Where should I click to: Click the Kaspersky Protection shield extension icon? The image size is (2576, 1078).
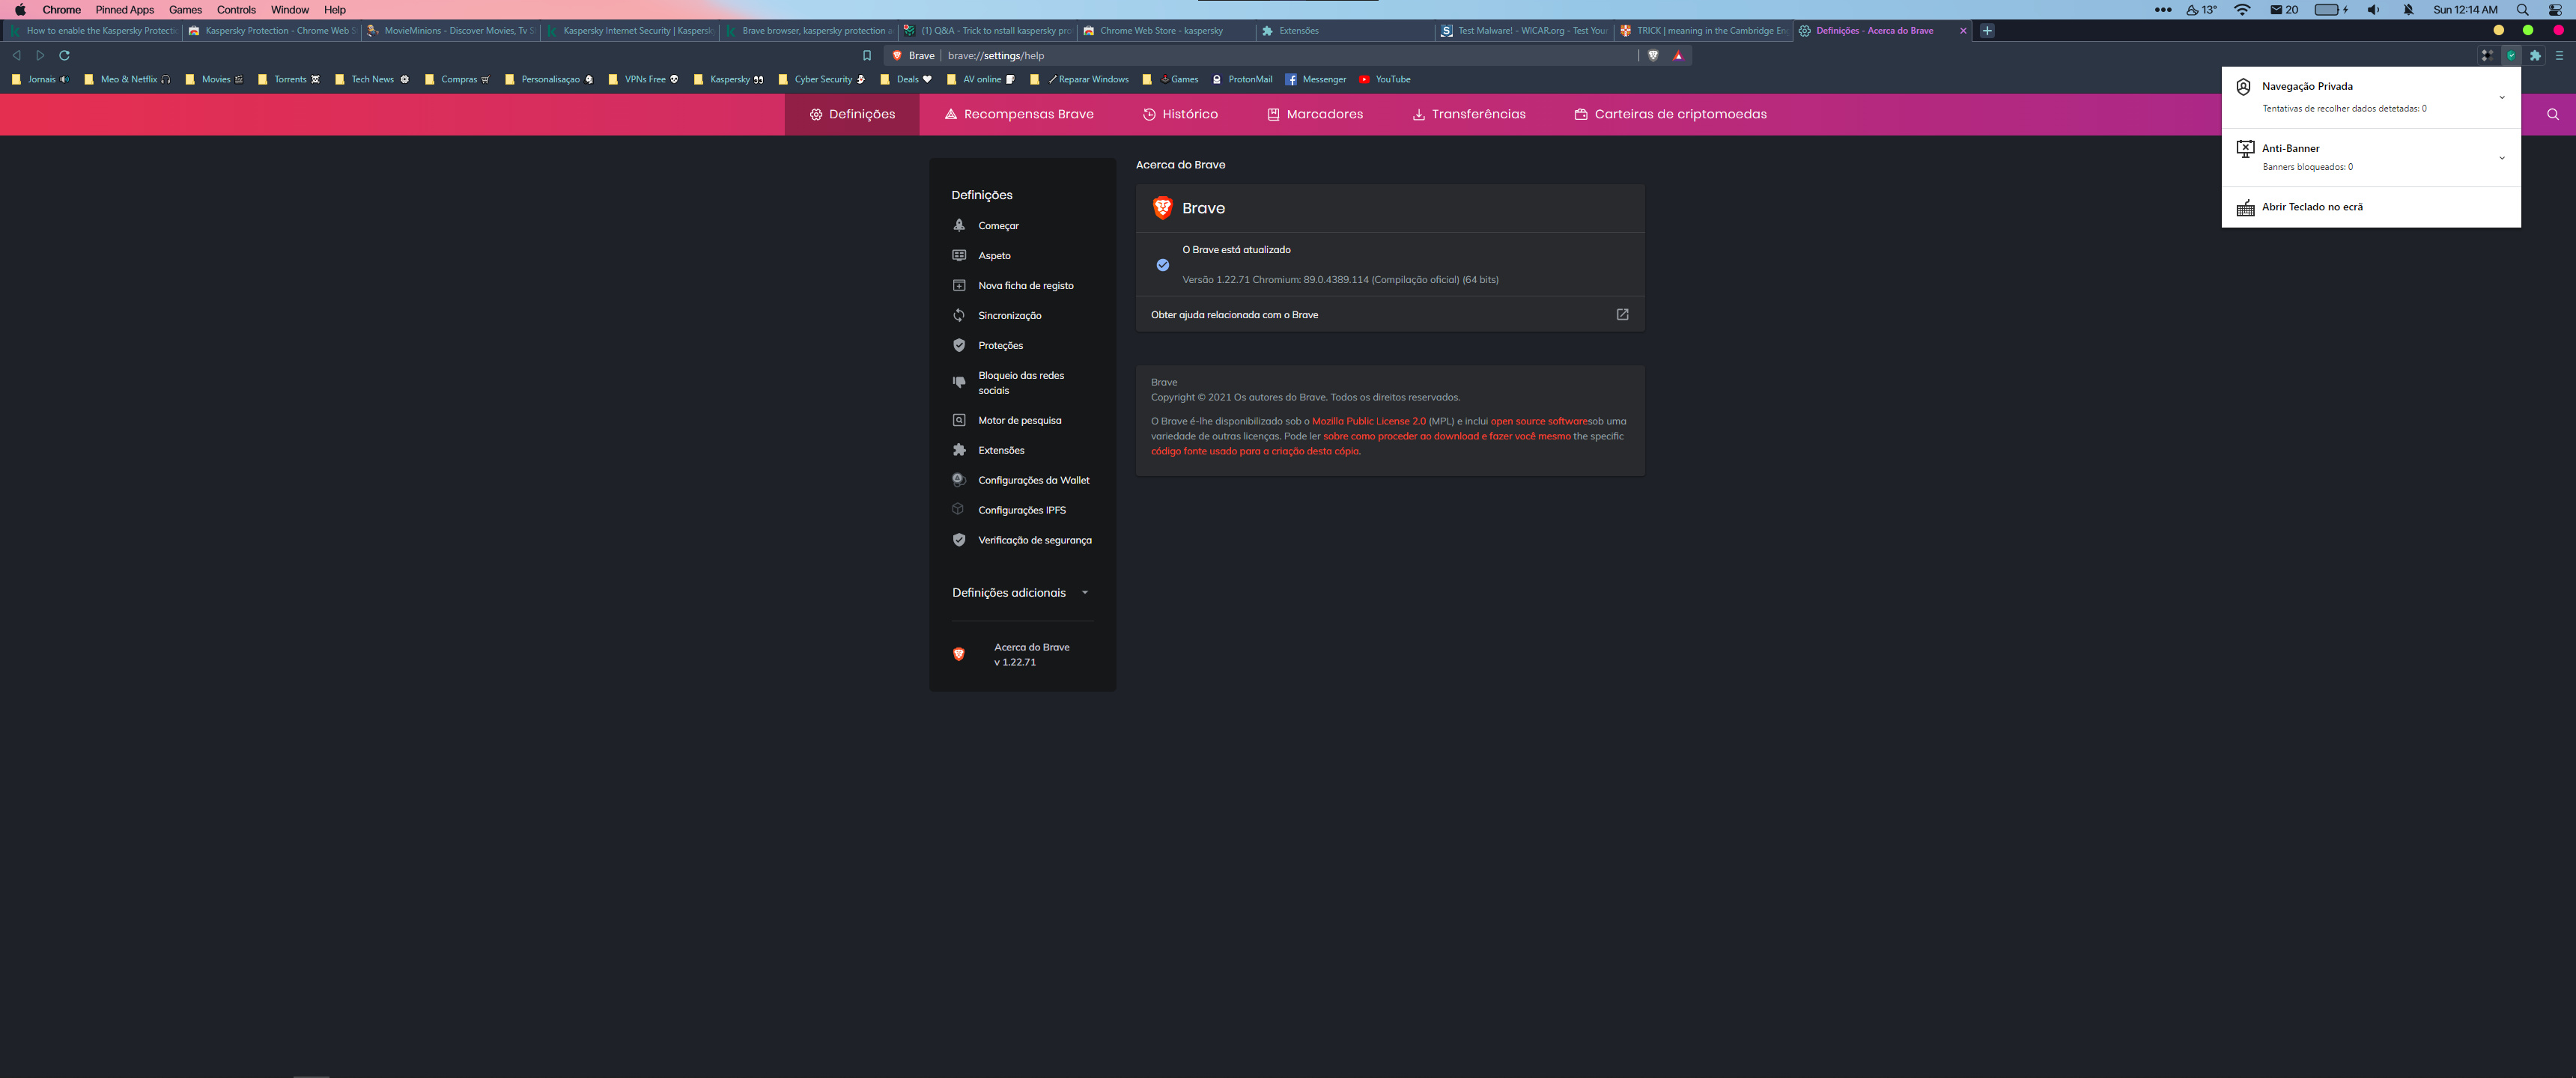point(2510,56)
